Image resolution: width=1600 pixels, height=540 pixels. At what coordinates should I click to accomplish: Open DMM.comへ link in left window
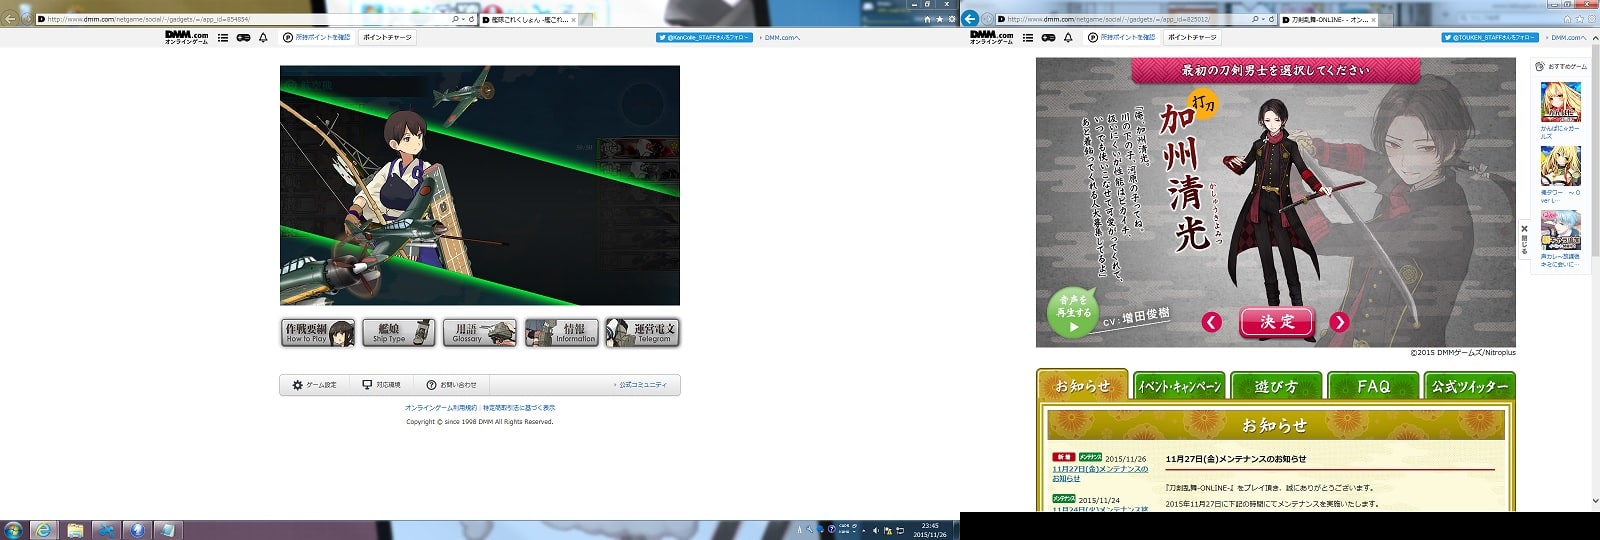tap(782, 38)
